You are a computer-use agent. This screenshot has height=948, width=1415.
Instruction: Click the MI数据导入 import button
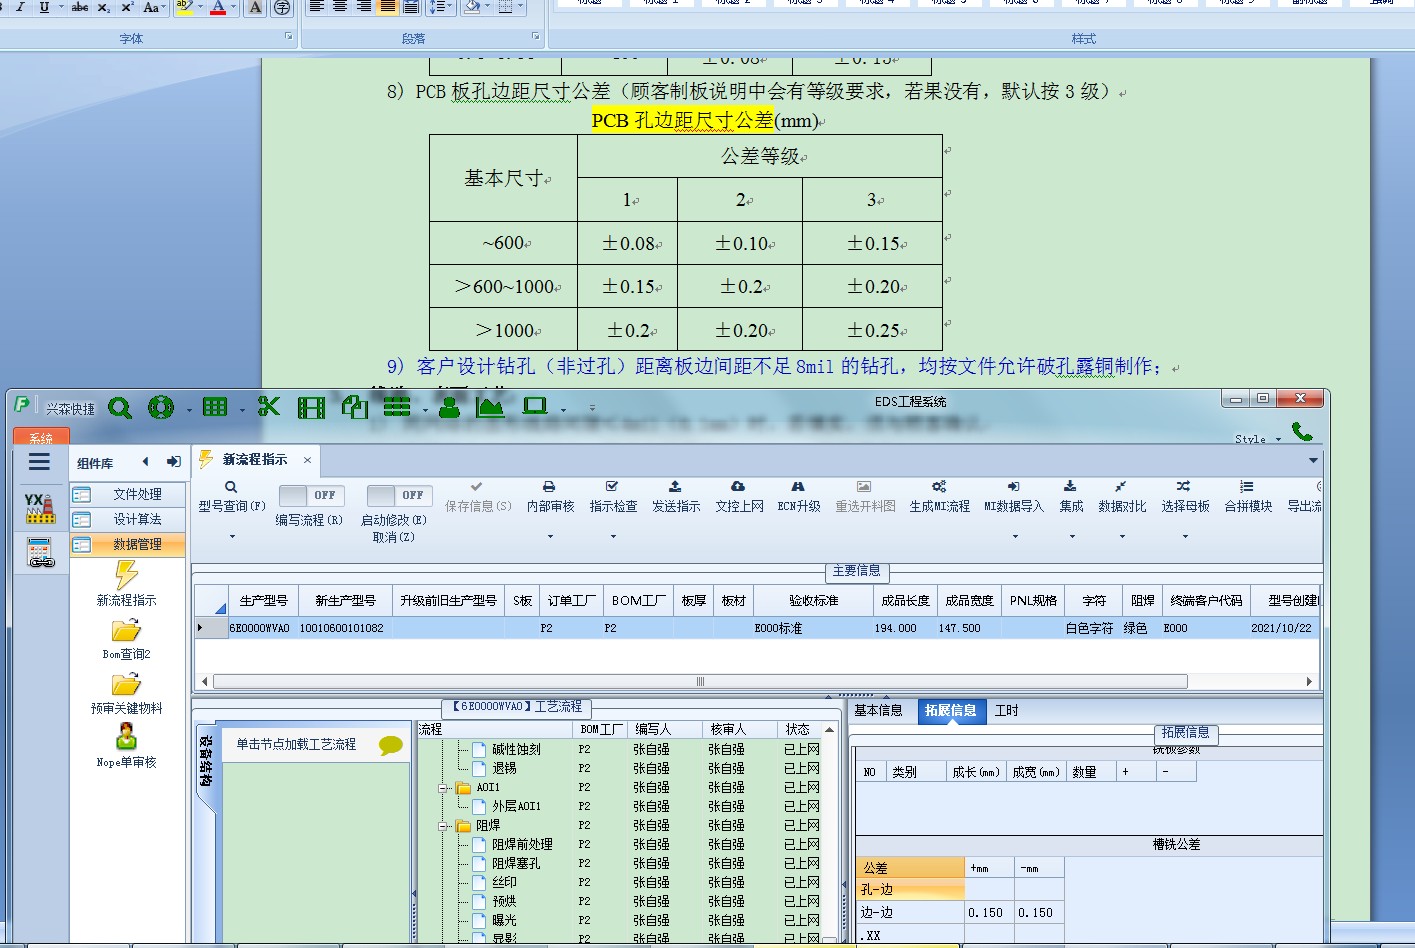tap(1013, 497)
